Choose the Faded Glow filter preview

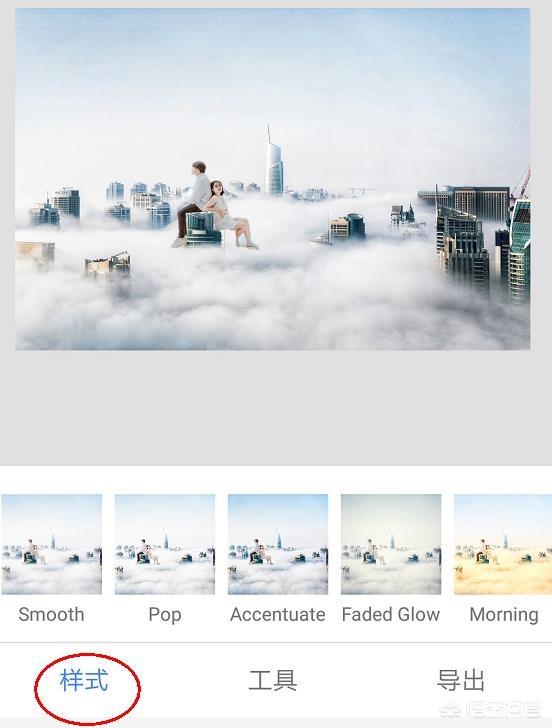pos(391,544)
